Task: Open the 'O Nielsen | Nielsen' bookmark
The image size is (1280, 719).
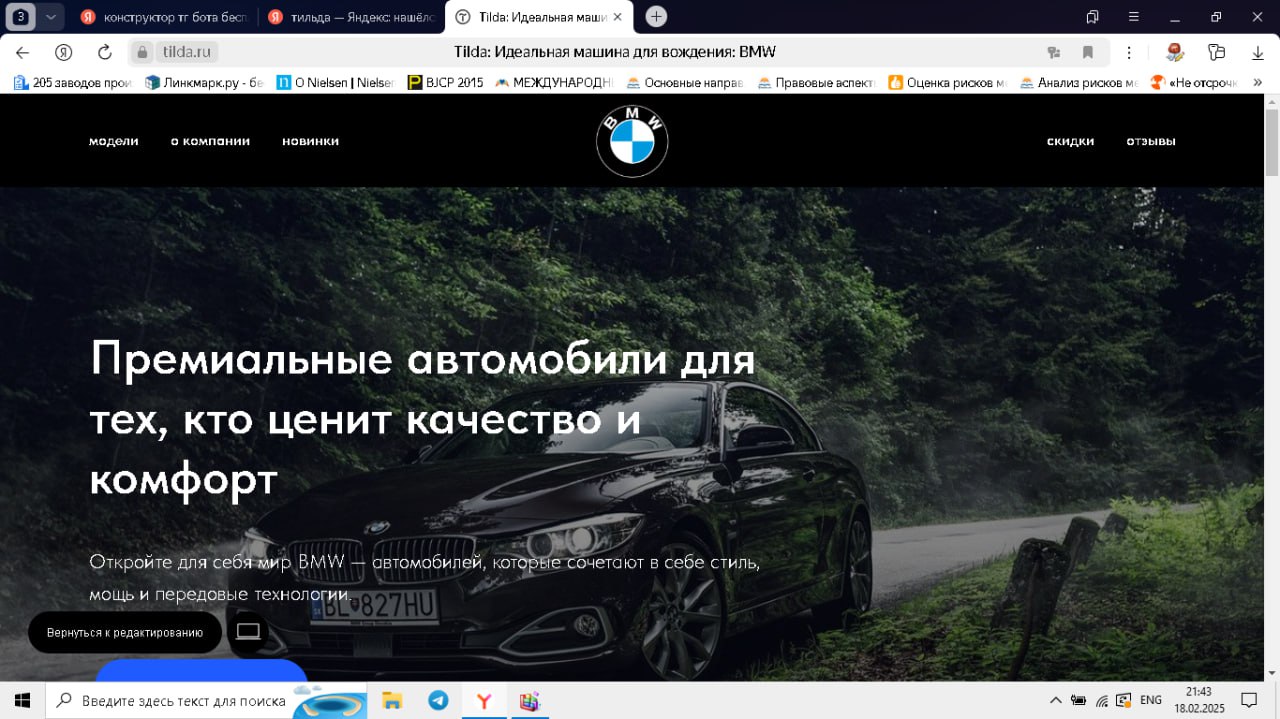Action: coord(335,83)
